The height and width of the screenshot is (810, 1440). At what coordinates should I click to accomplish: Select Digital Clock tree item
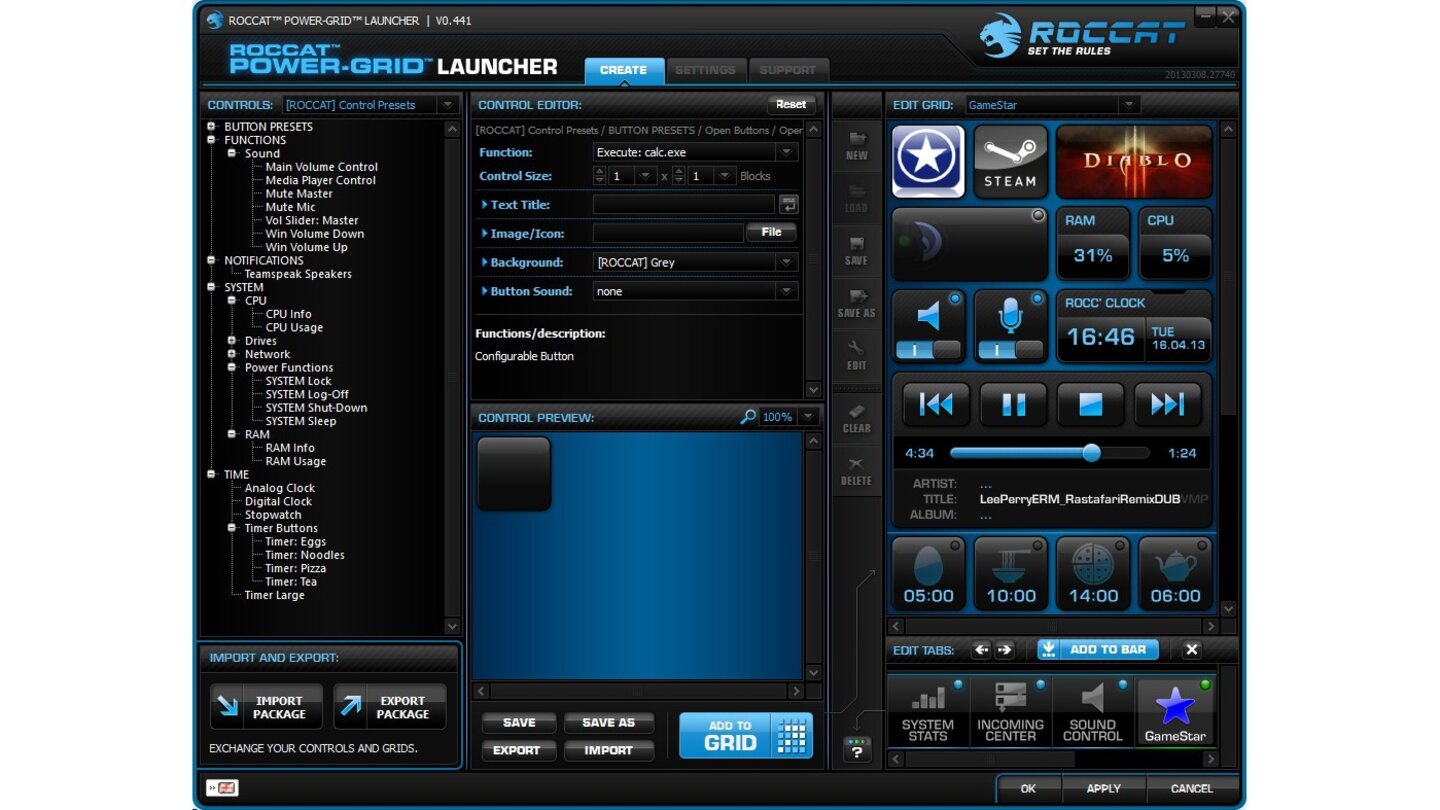click(x=278, y=502)
